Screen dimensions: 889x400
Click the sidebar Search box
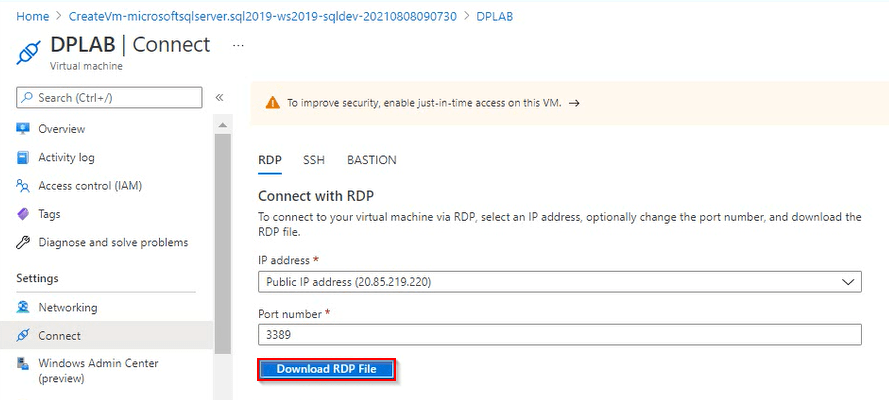click(x=110, y=97)
